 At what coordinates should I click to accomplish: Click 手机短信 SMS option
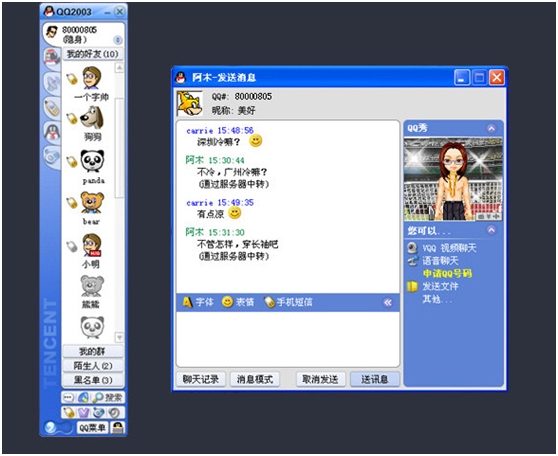(x=288, y=302)
